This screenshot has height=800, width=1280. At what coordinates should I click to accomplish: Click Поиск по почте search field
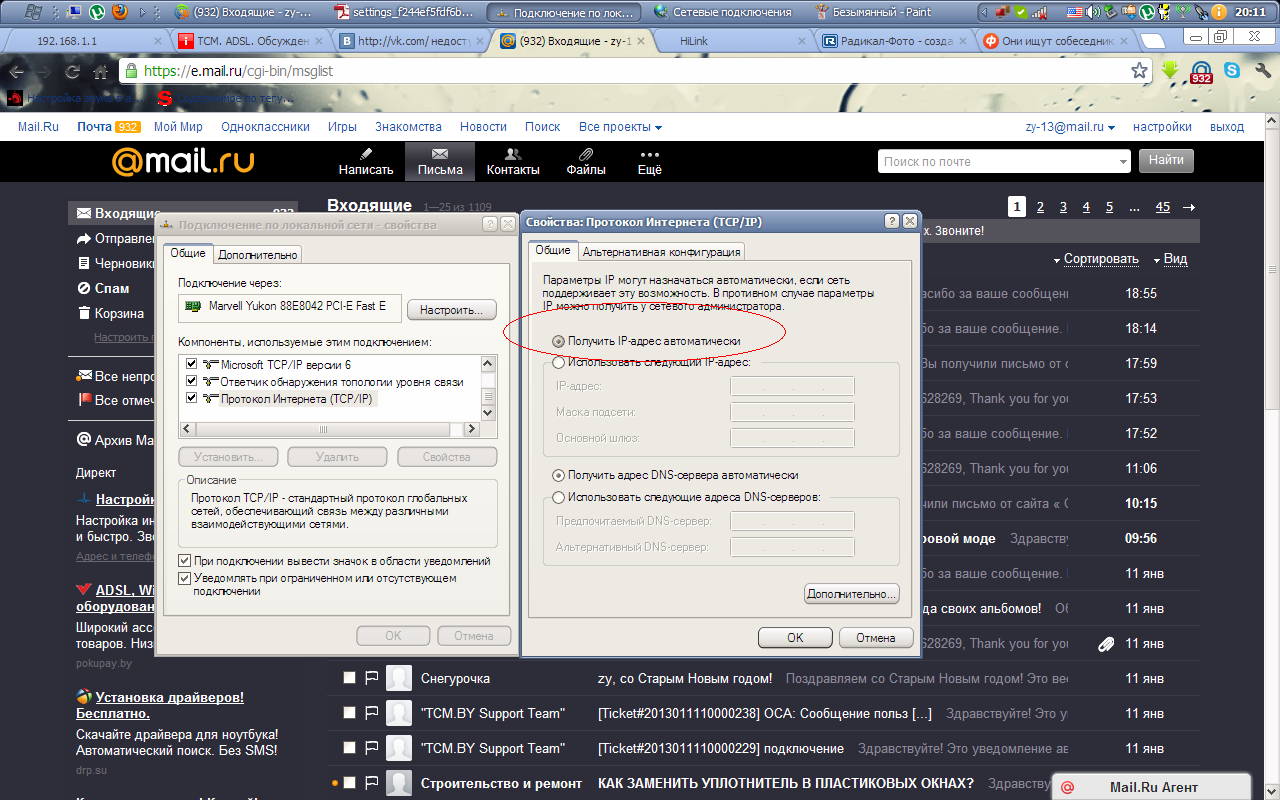click(x=1005, y=161)
